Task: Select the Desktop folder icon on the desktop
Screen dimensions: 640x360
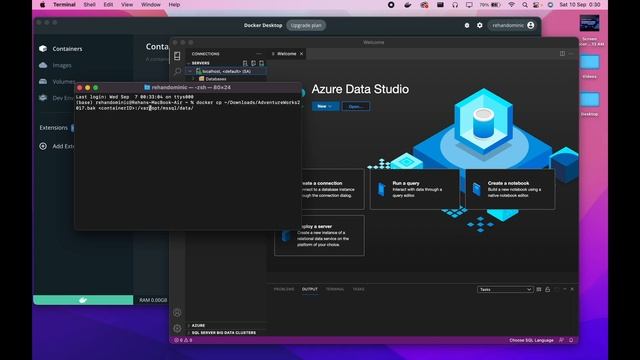Action: click(589, 100)
